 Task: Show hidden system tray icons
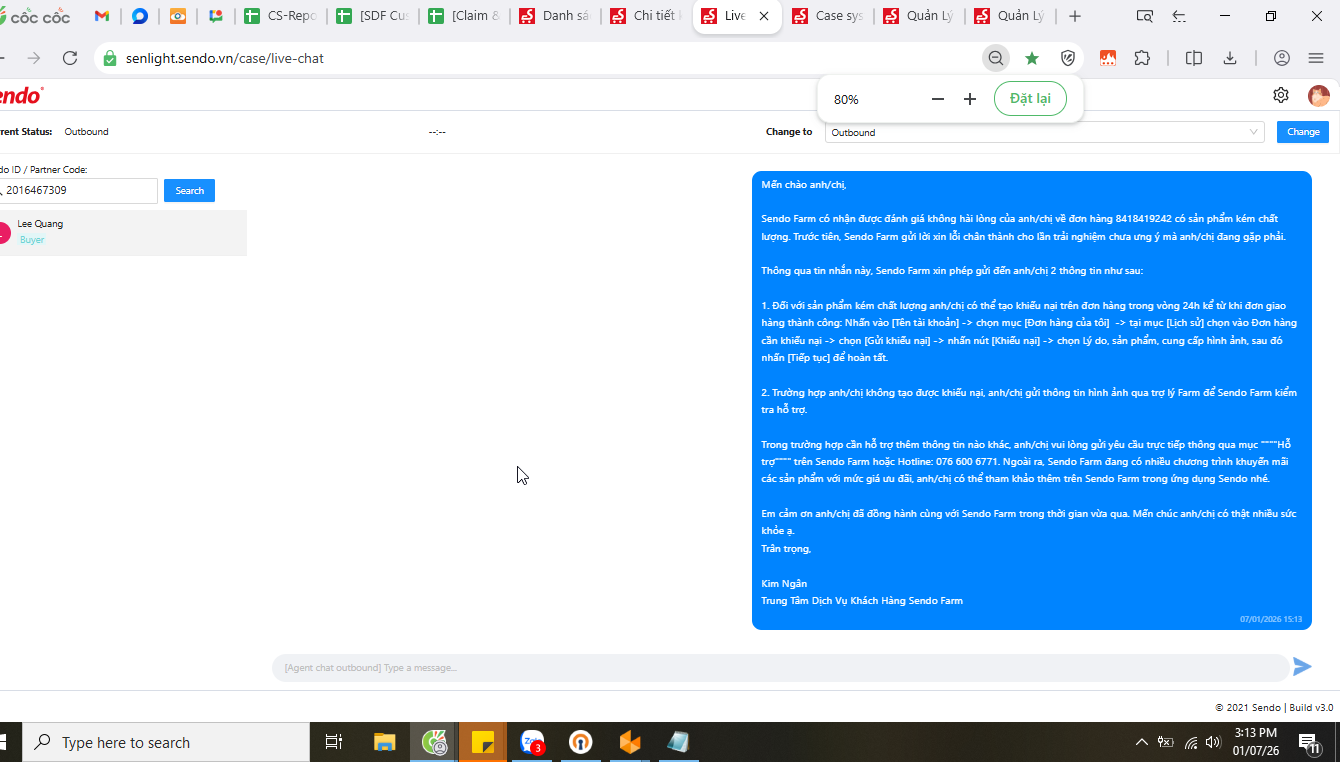click(x=1141, y=742)
